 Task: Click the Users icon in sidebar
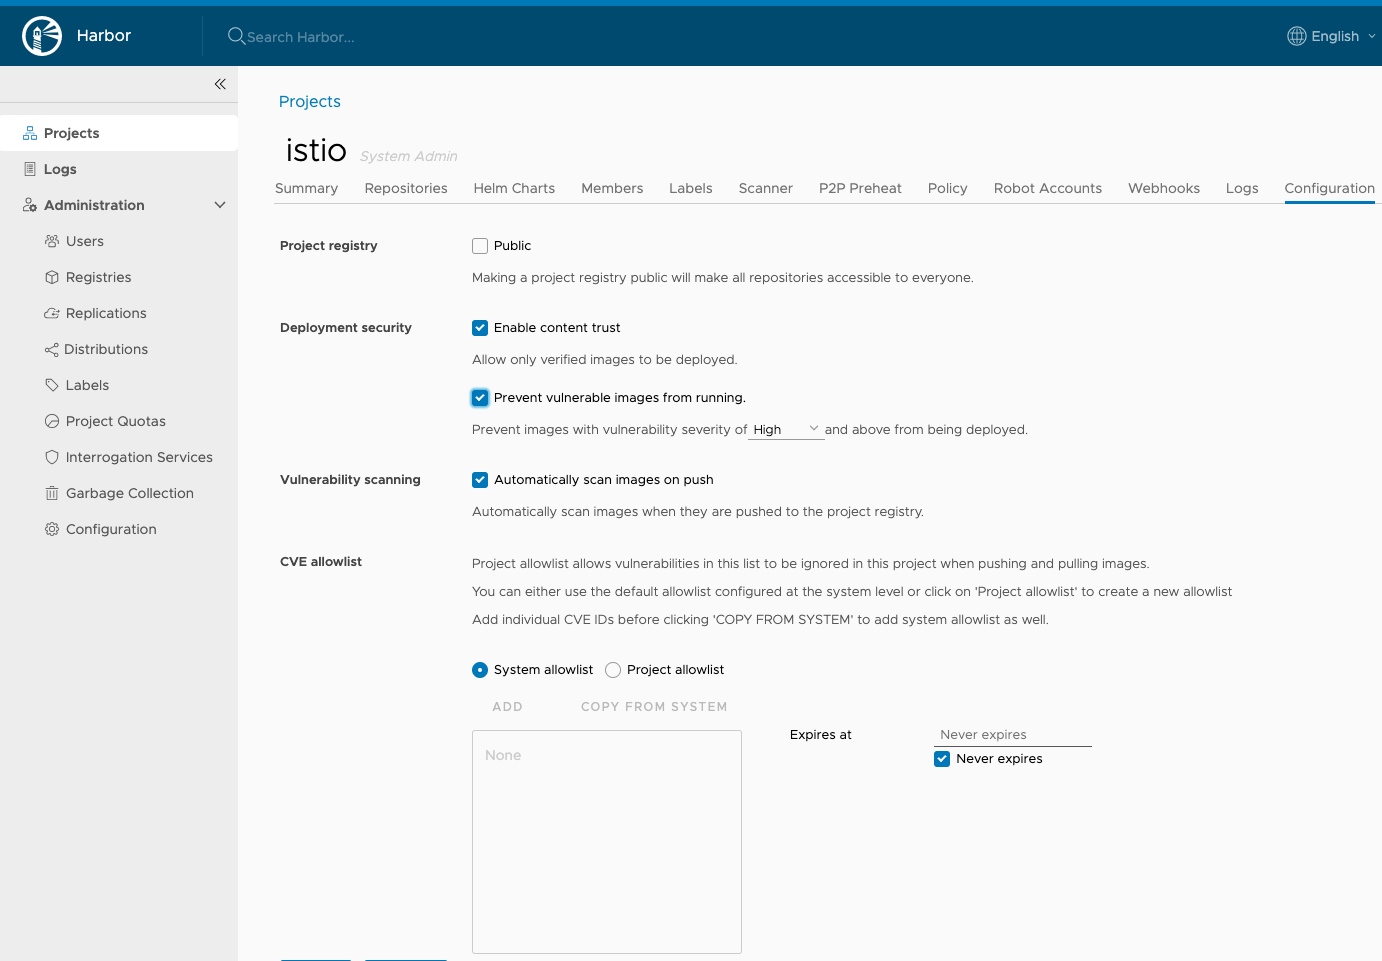tap(52, 241)
